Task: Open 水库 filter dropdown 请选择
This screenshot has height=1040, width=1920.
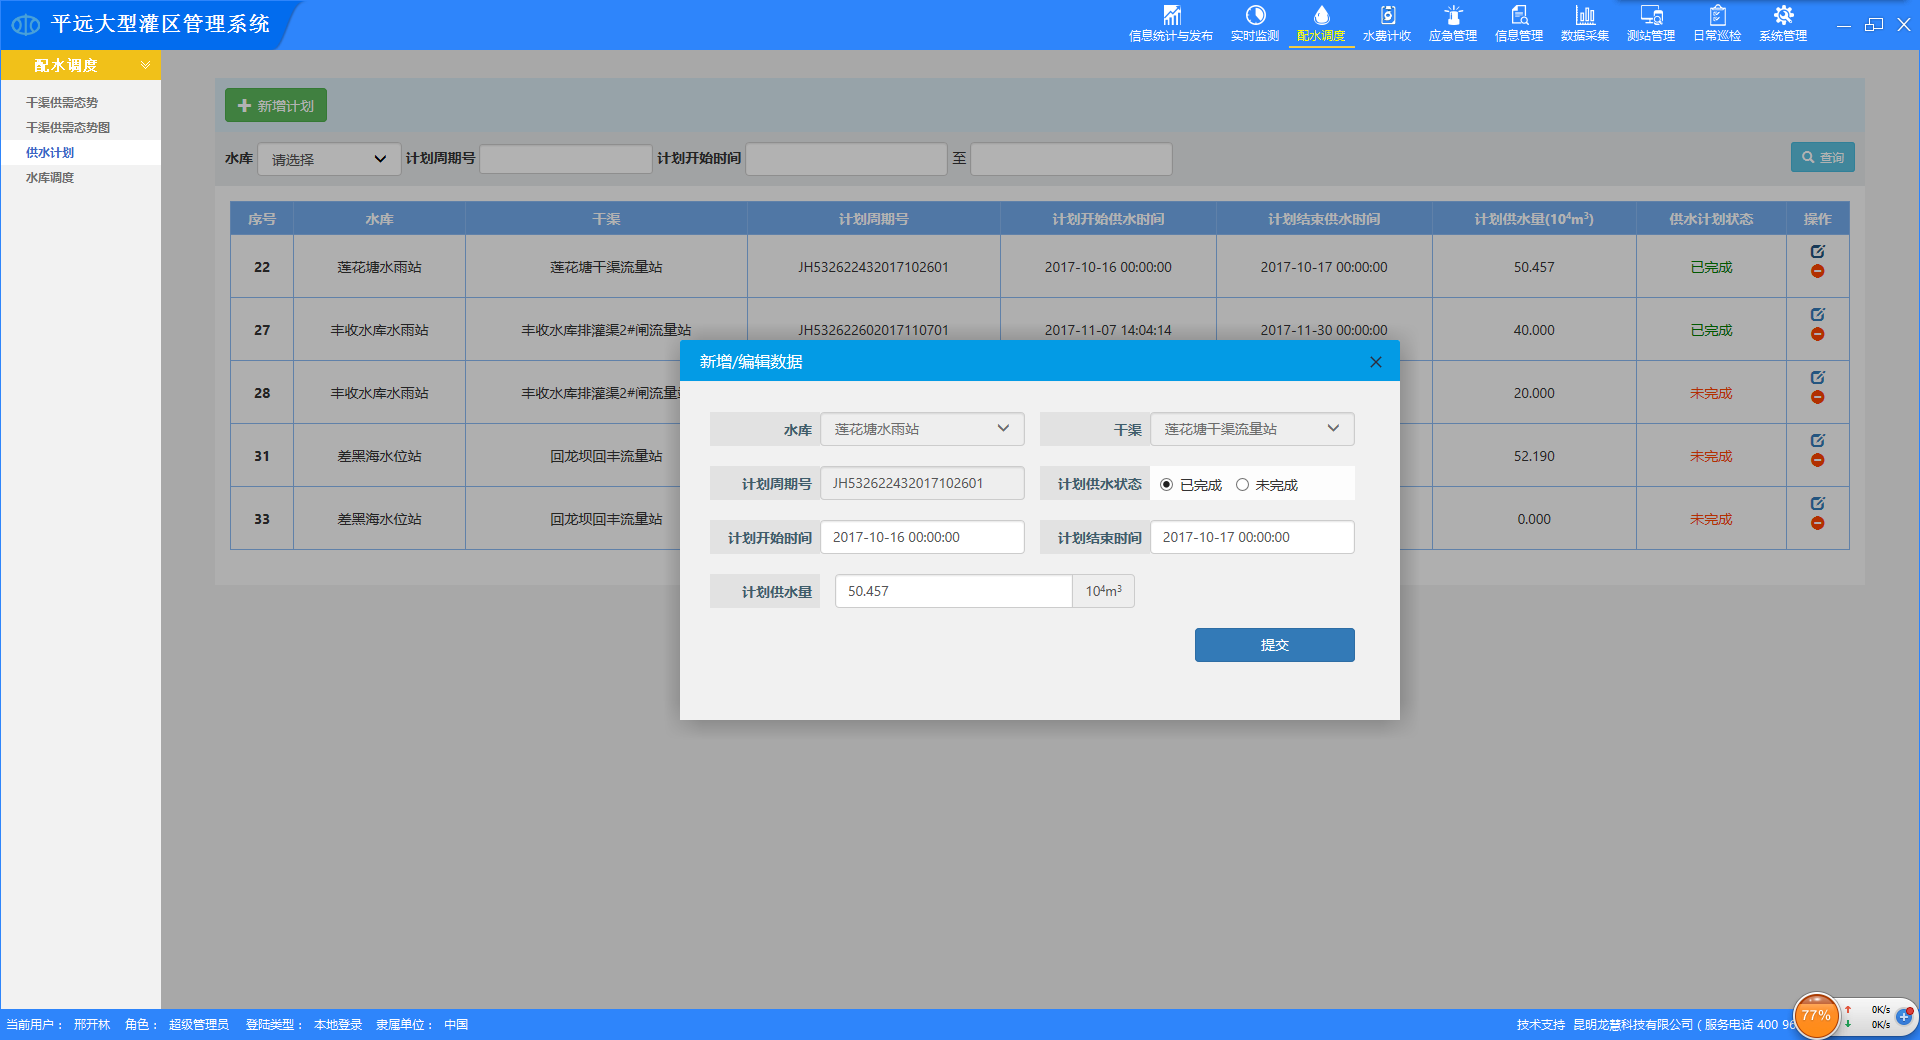Action: tap(329, 159)
